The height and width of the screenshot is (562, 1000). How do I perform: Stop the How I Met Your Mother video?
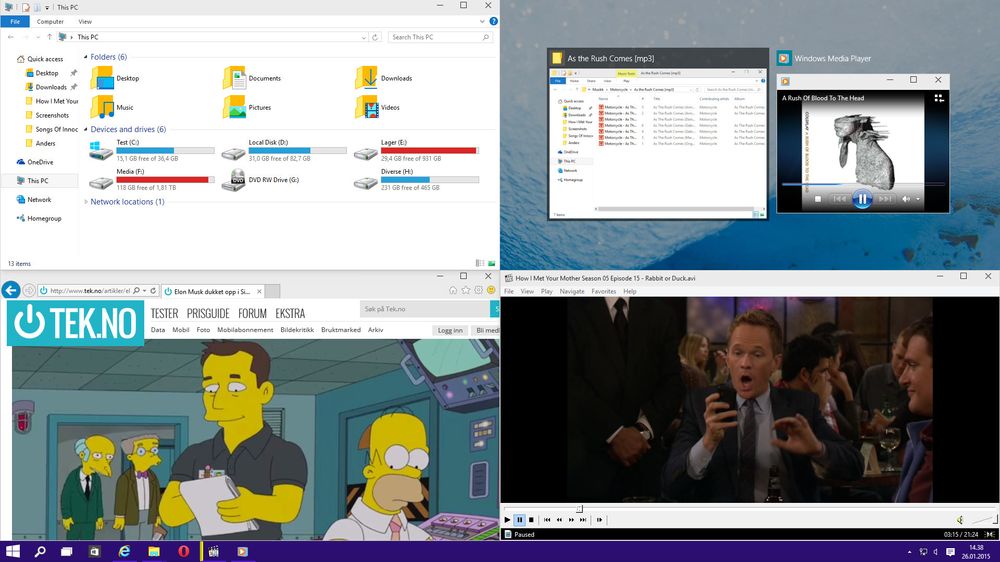click(x=531, y=520)
